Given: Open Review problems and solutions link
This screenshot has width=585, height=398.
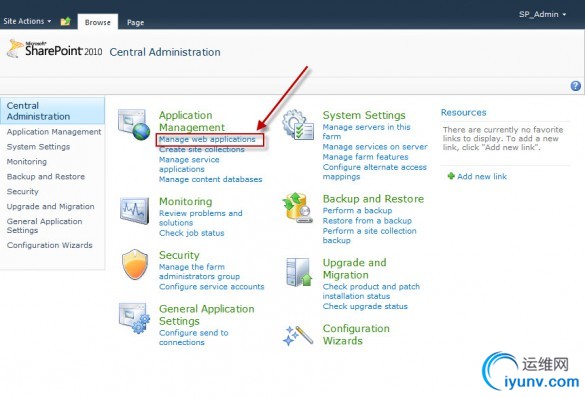Looking at the screenshot, I should click(x=201, y=218).
